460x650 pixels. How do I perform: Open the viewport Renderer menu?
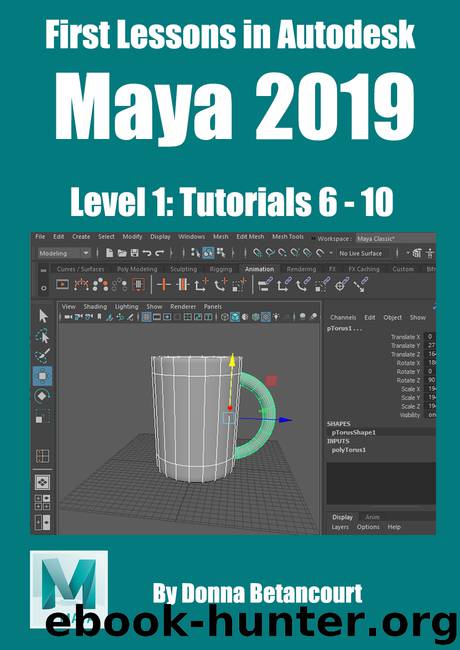[183, 307]
